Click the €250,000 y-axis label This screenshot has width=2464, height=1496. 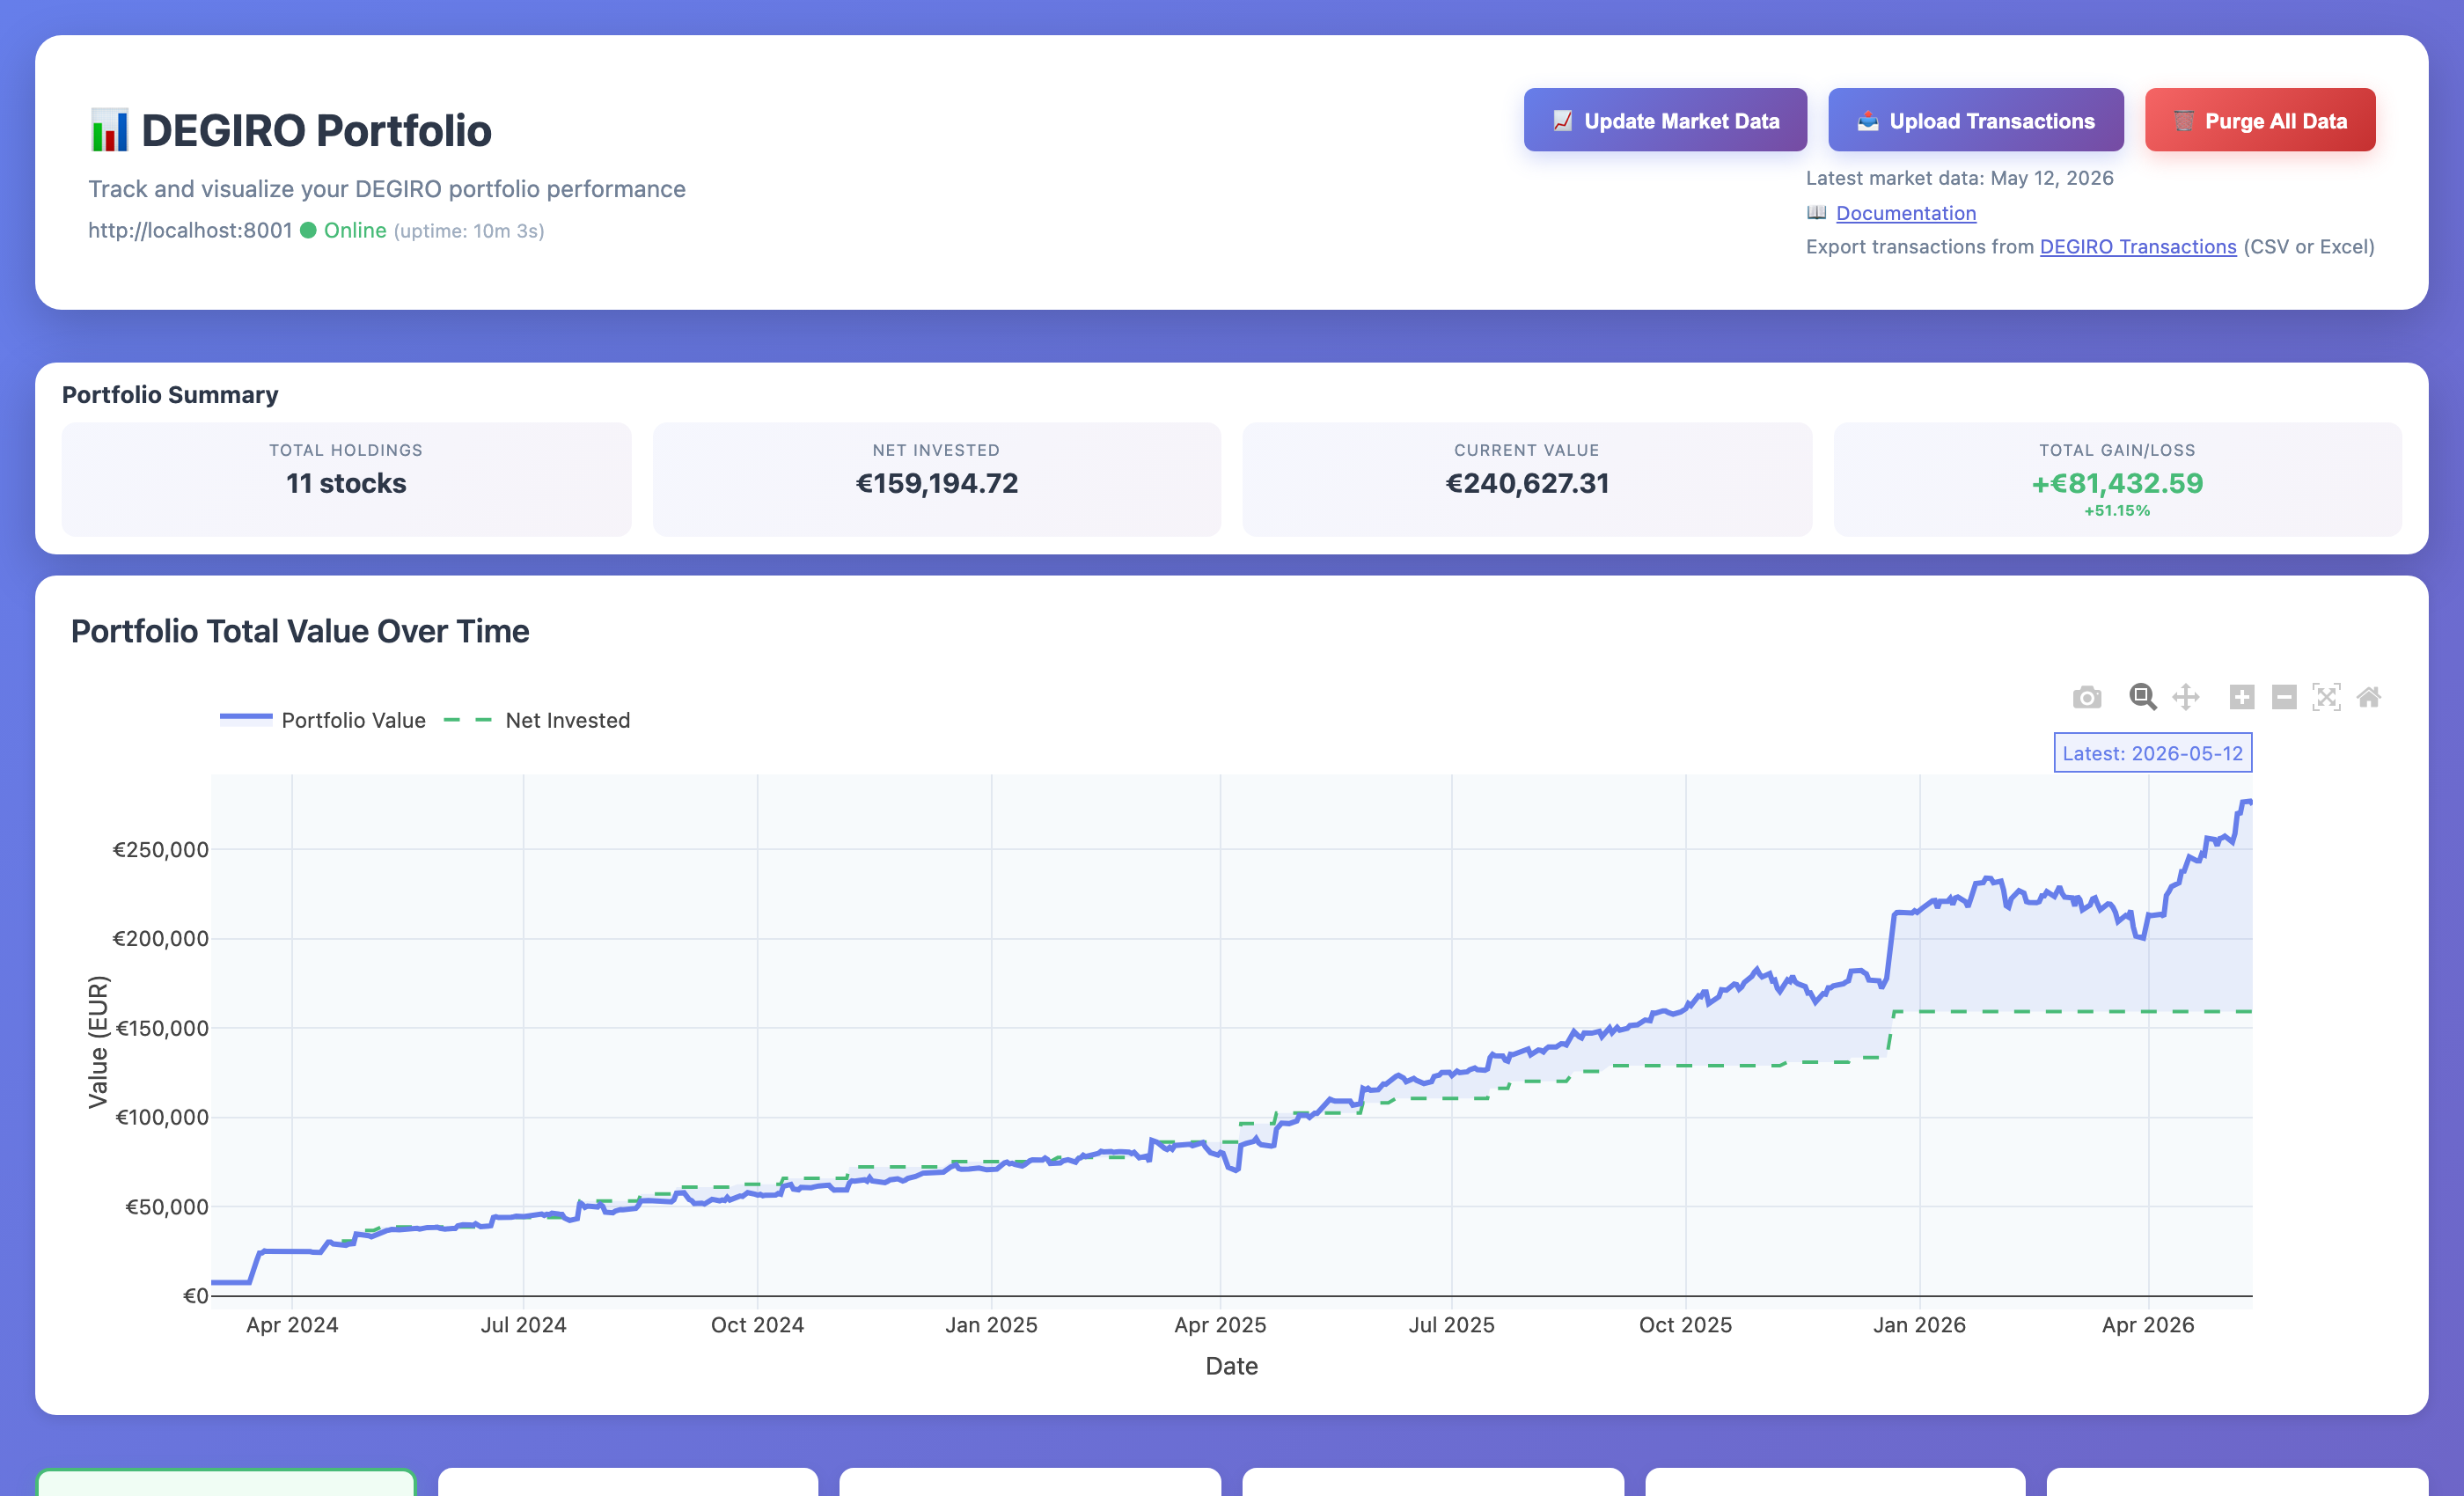pyautogui.click(x=160, y=849)
